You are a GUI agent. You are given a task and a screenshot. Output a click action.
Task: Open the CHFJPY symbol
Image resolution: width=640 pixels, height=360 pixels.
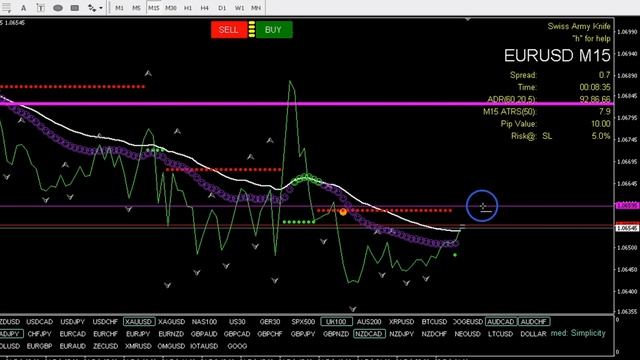click(40, 334)
